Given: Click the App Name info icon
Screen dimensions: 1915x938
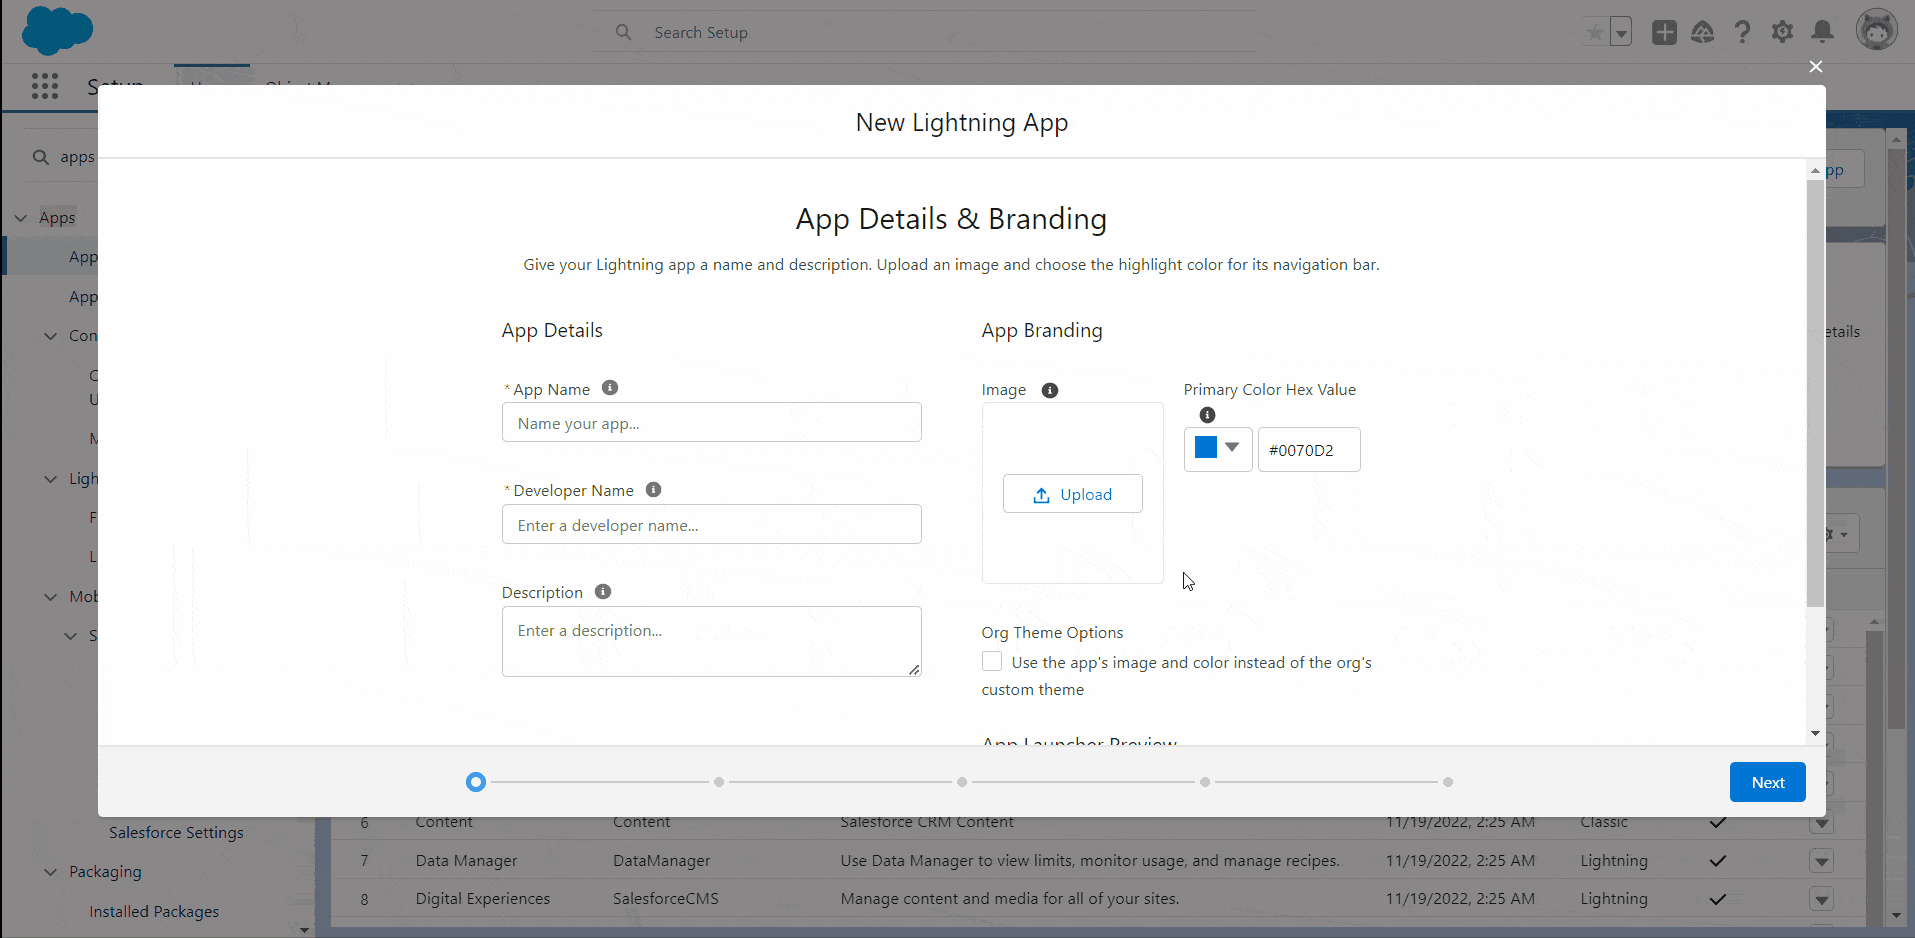Looking at the screenshot, I should pos(610,388).
